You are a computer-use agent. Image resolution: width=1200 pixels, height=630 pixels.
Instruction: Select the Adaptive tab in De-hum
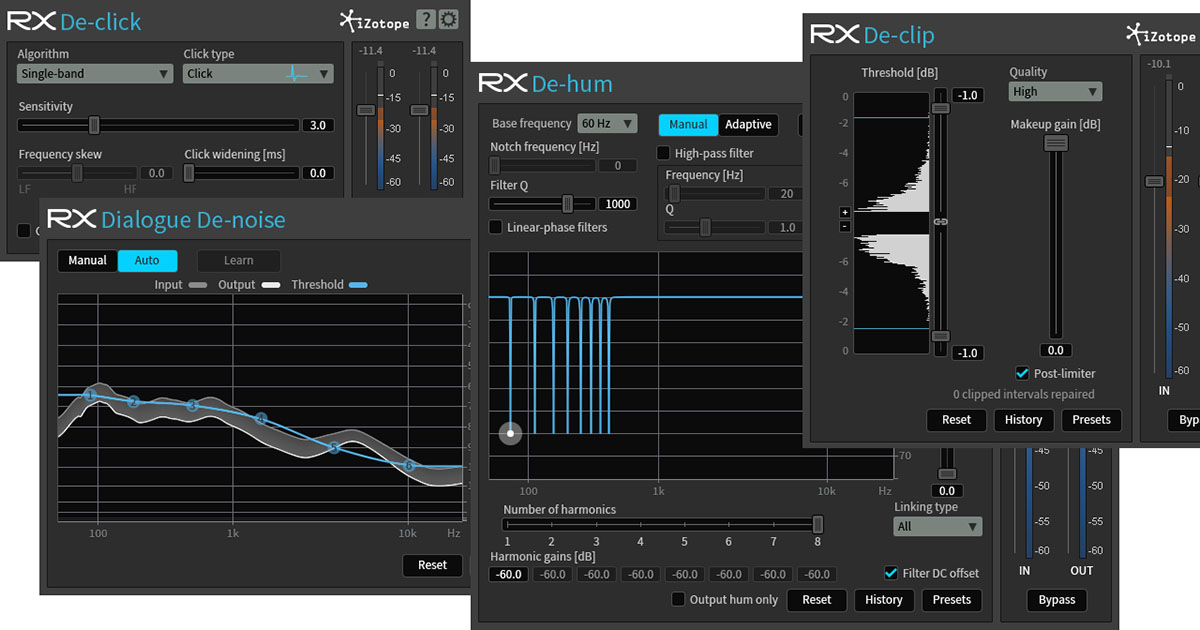point(748,125)
